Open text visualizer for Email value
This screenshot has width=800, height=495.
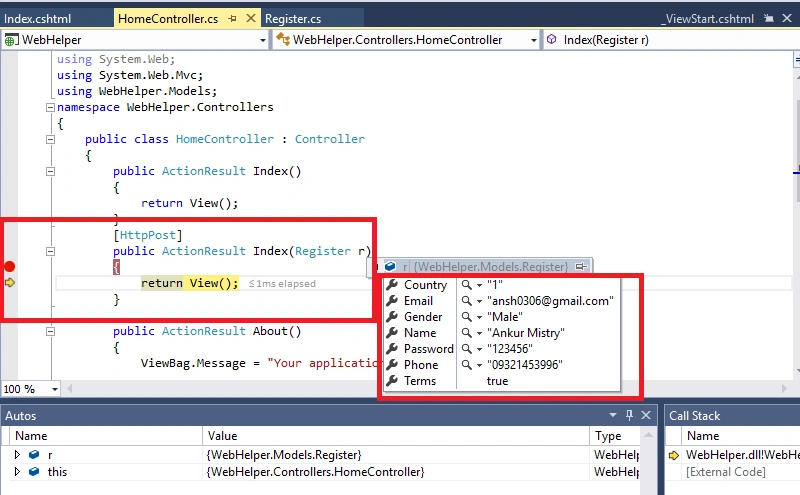[x=466, y=301]
